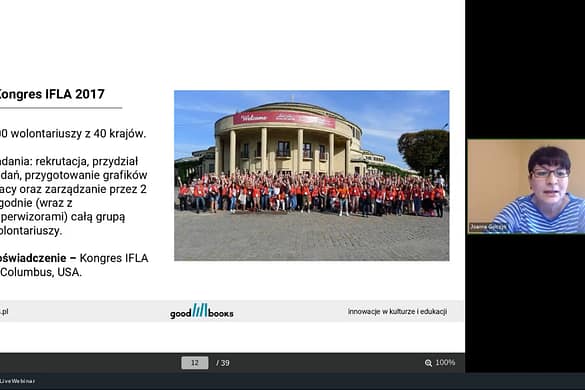Click the Welcome banner in the photo

coord(284,119)
